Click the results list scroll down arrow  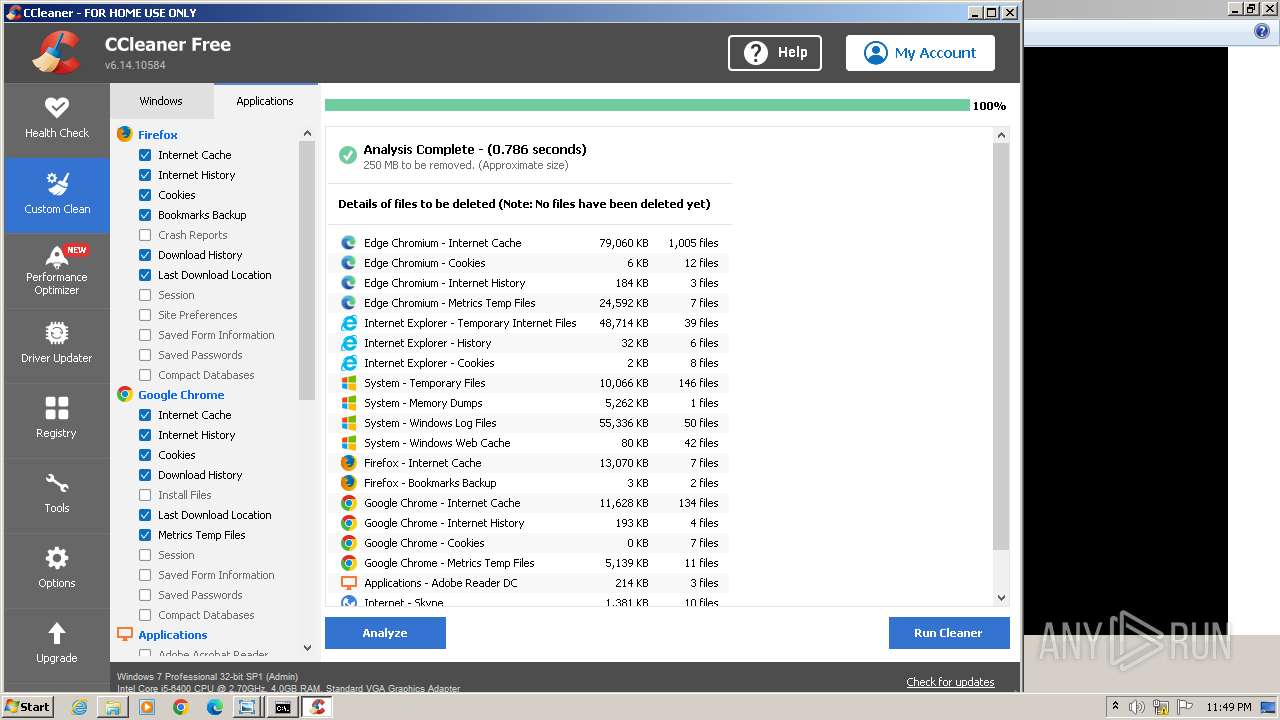(x=1001, y=598)
